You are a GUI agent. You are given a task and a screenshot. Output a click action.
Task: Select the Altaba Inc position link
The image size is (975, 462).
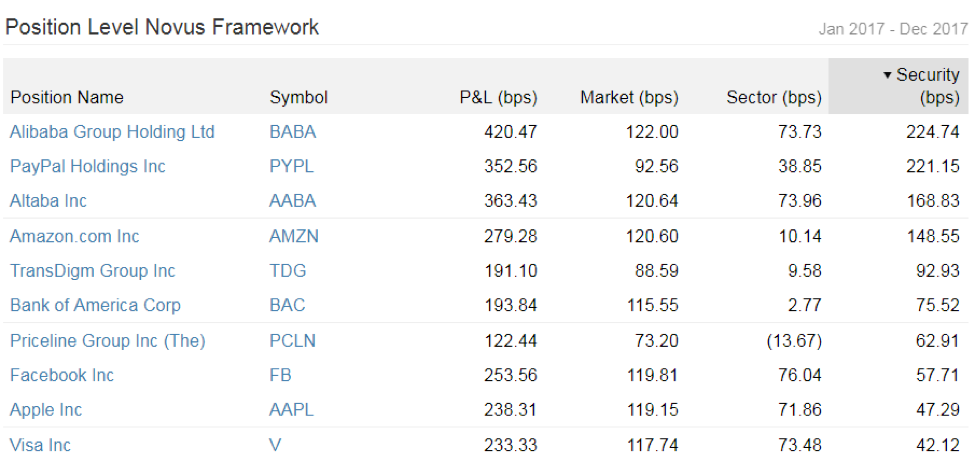pyautogui.click(x=48, y=201)
